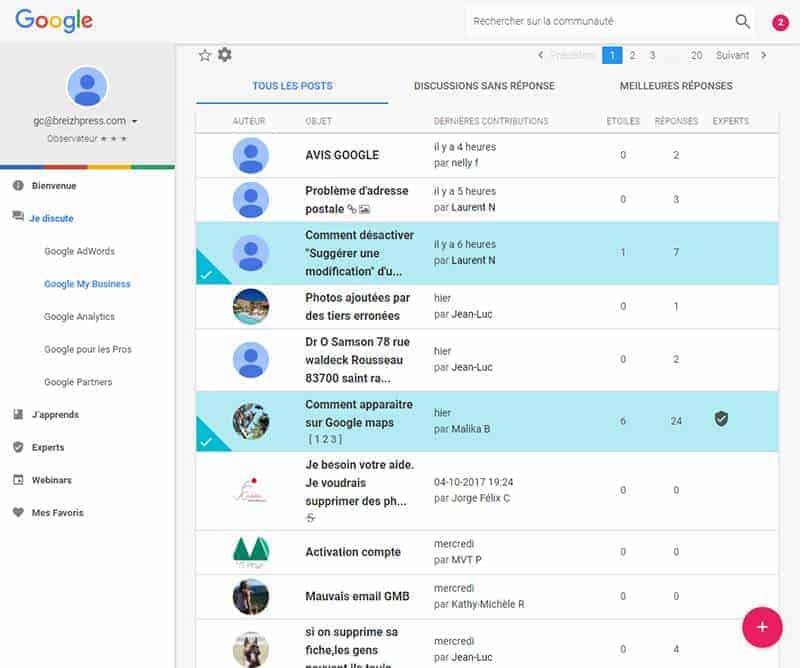Open Photos ajoutées par des tiers erronées

click(x=358, y=306)
